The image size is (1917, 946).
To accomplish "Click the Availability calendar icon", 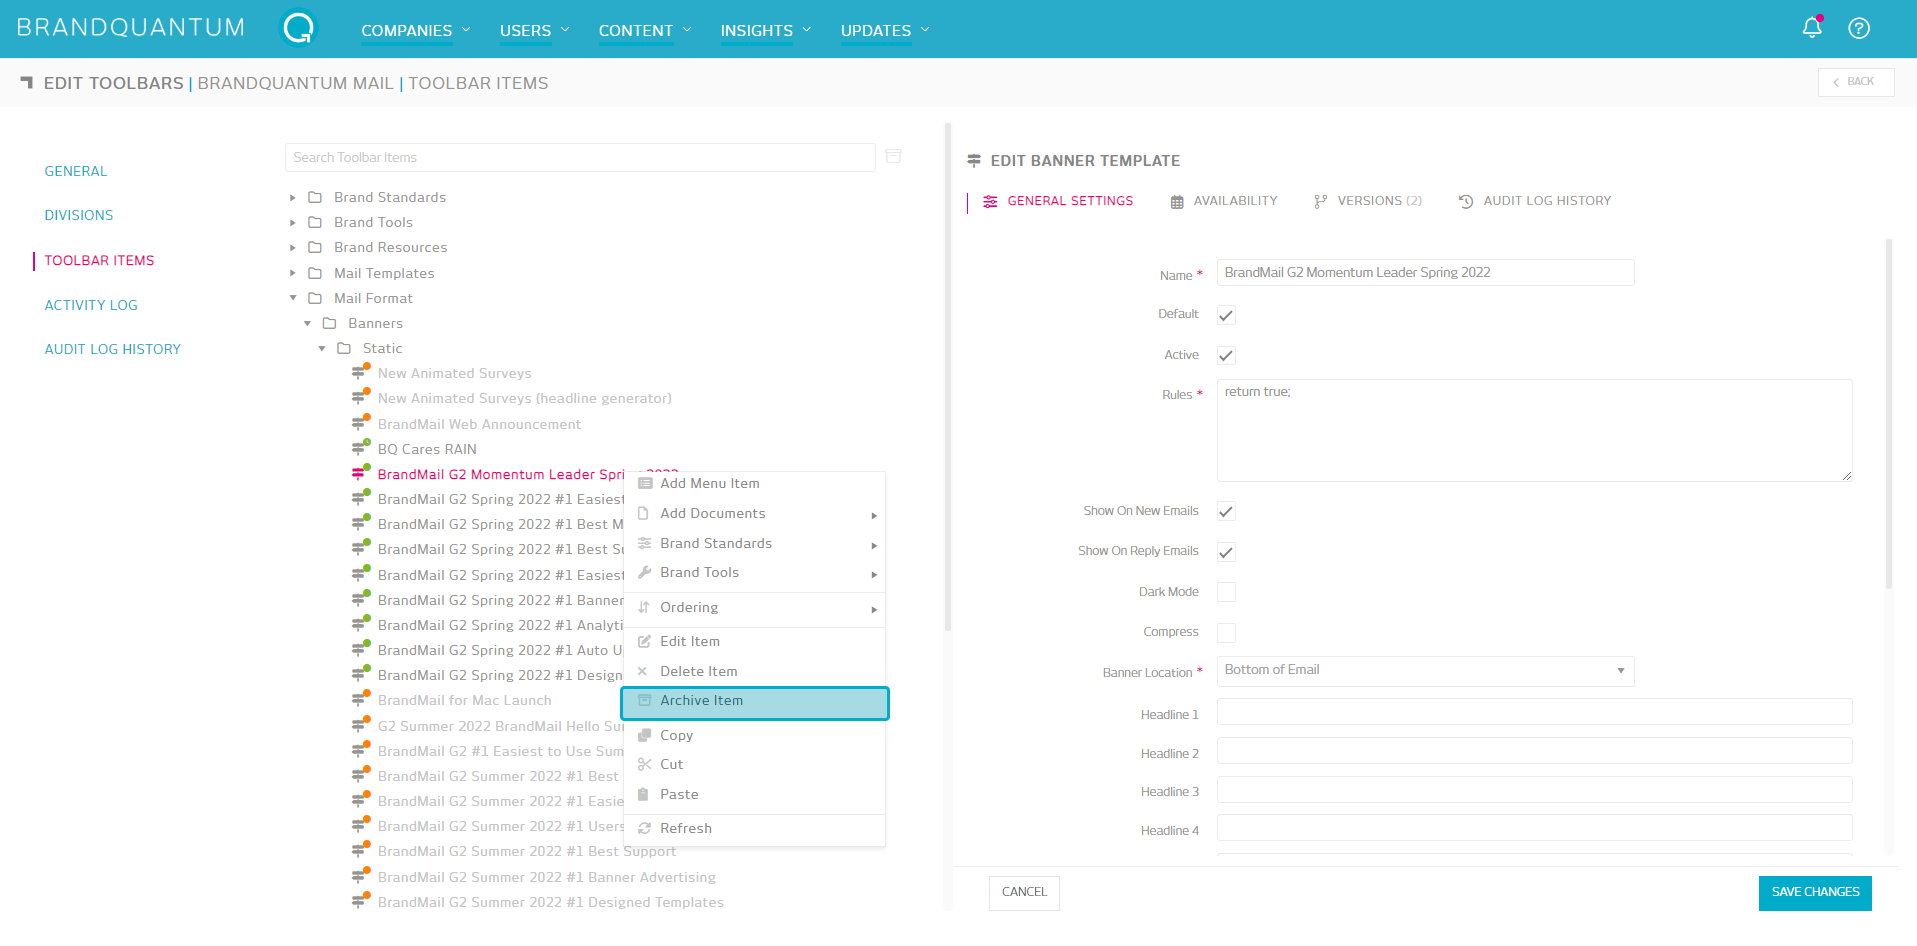I will [x=1177, y=201].
